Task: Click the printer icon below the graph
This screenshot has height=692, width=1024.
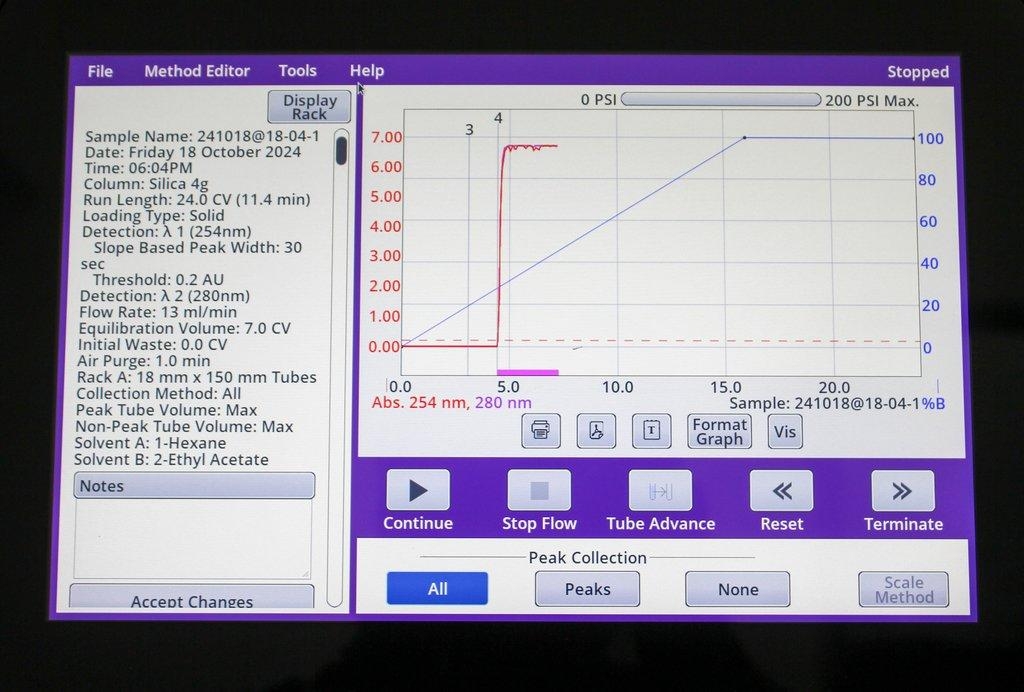Action: click(540, 430)
